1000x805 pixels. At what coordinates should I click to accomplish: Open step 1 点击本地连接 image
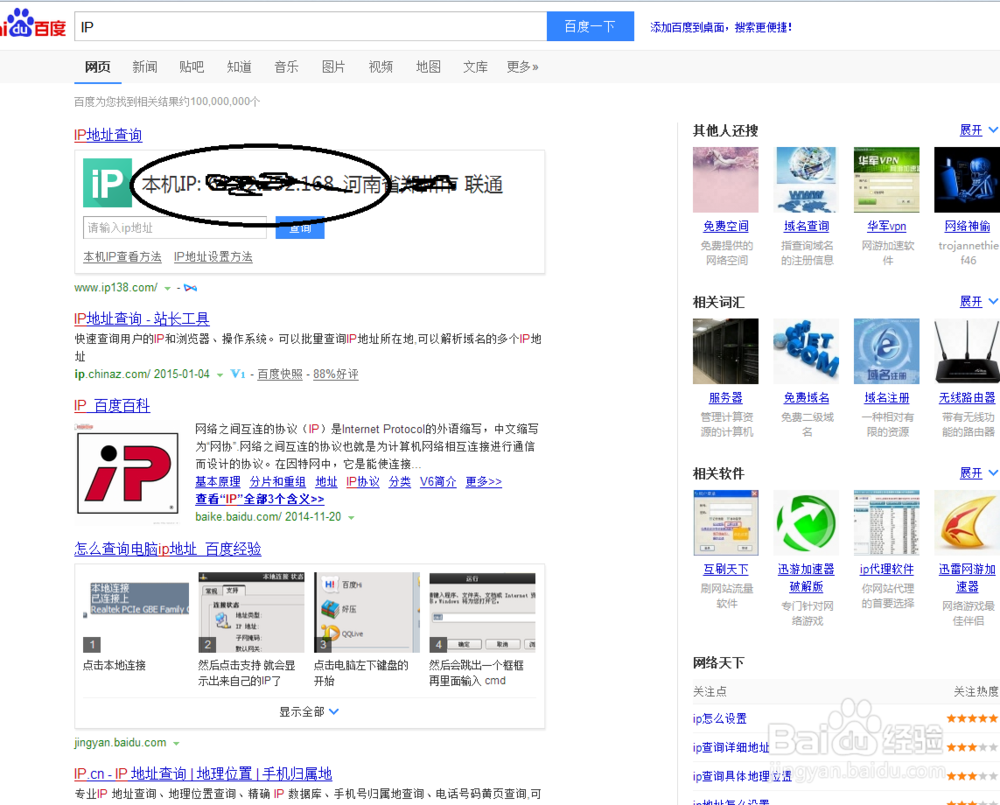[x=136, y=612]
